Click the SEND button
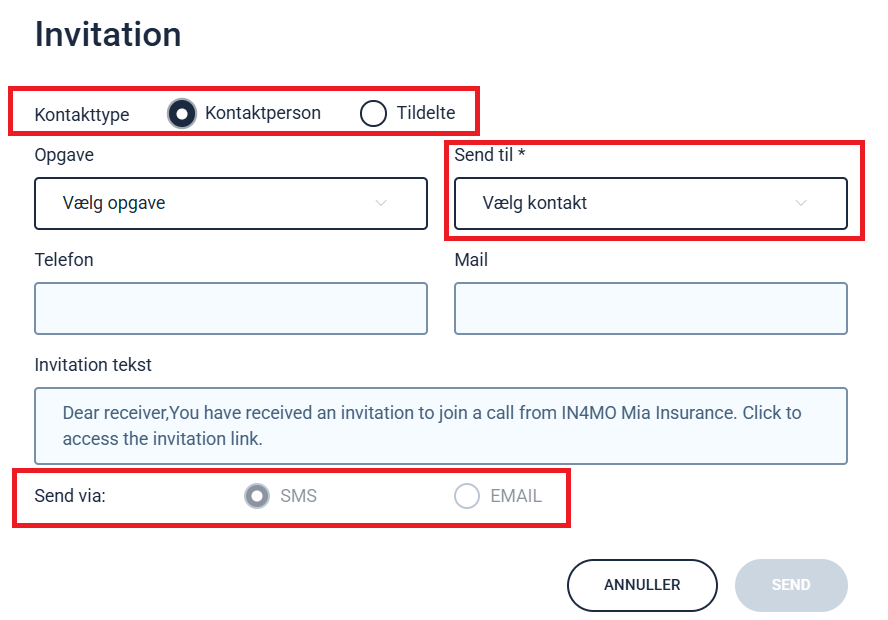This screenshot has height=620, width=888. (791, 585)
